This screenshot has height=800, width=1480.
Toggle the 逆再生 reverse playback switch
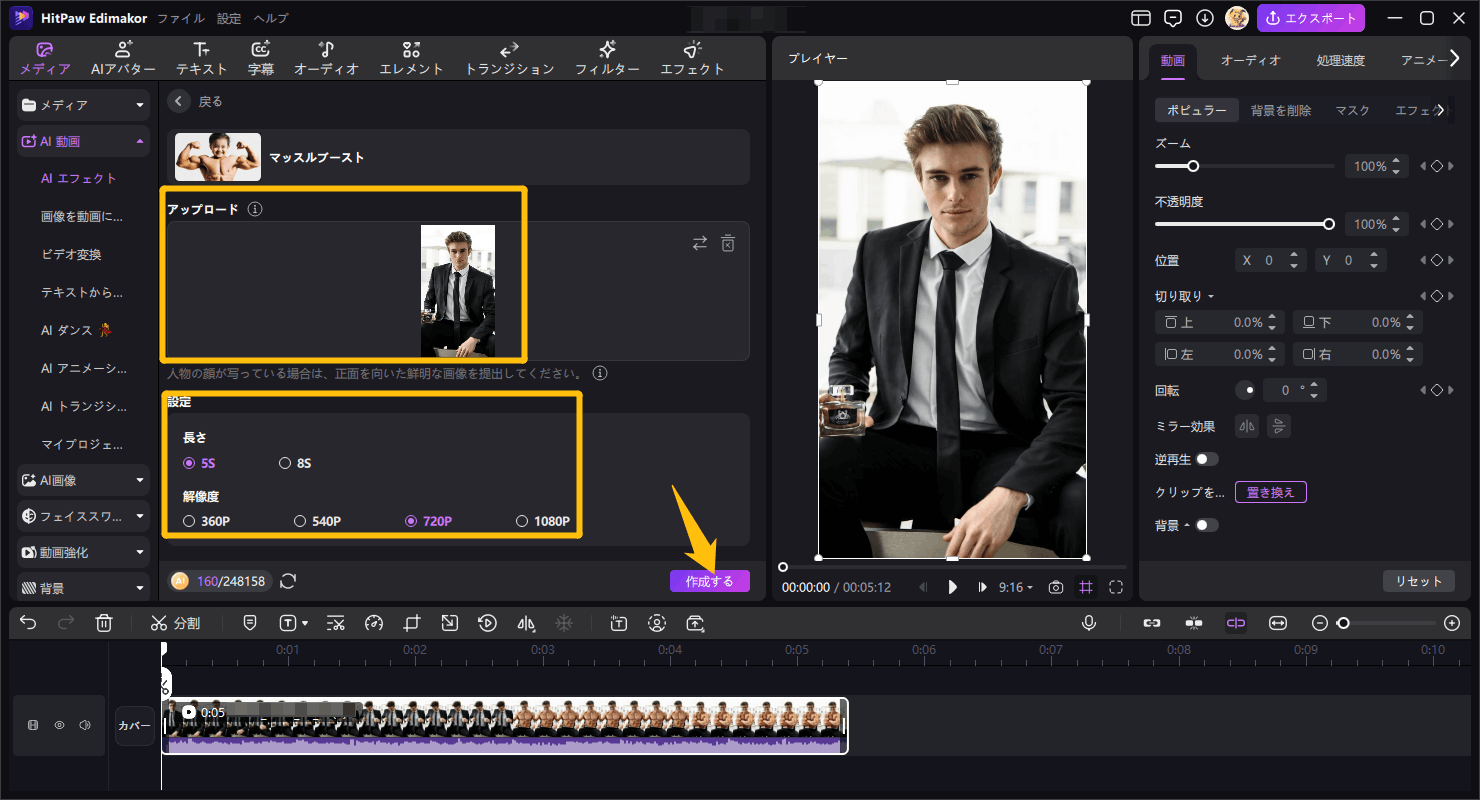1207,459
